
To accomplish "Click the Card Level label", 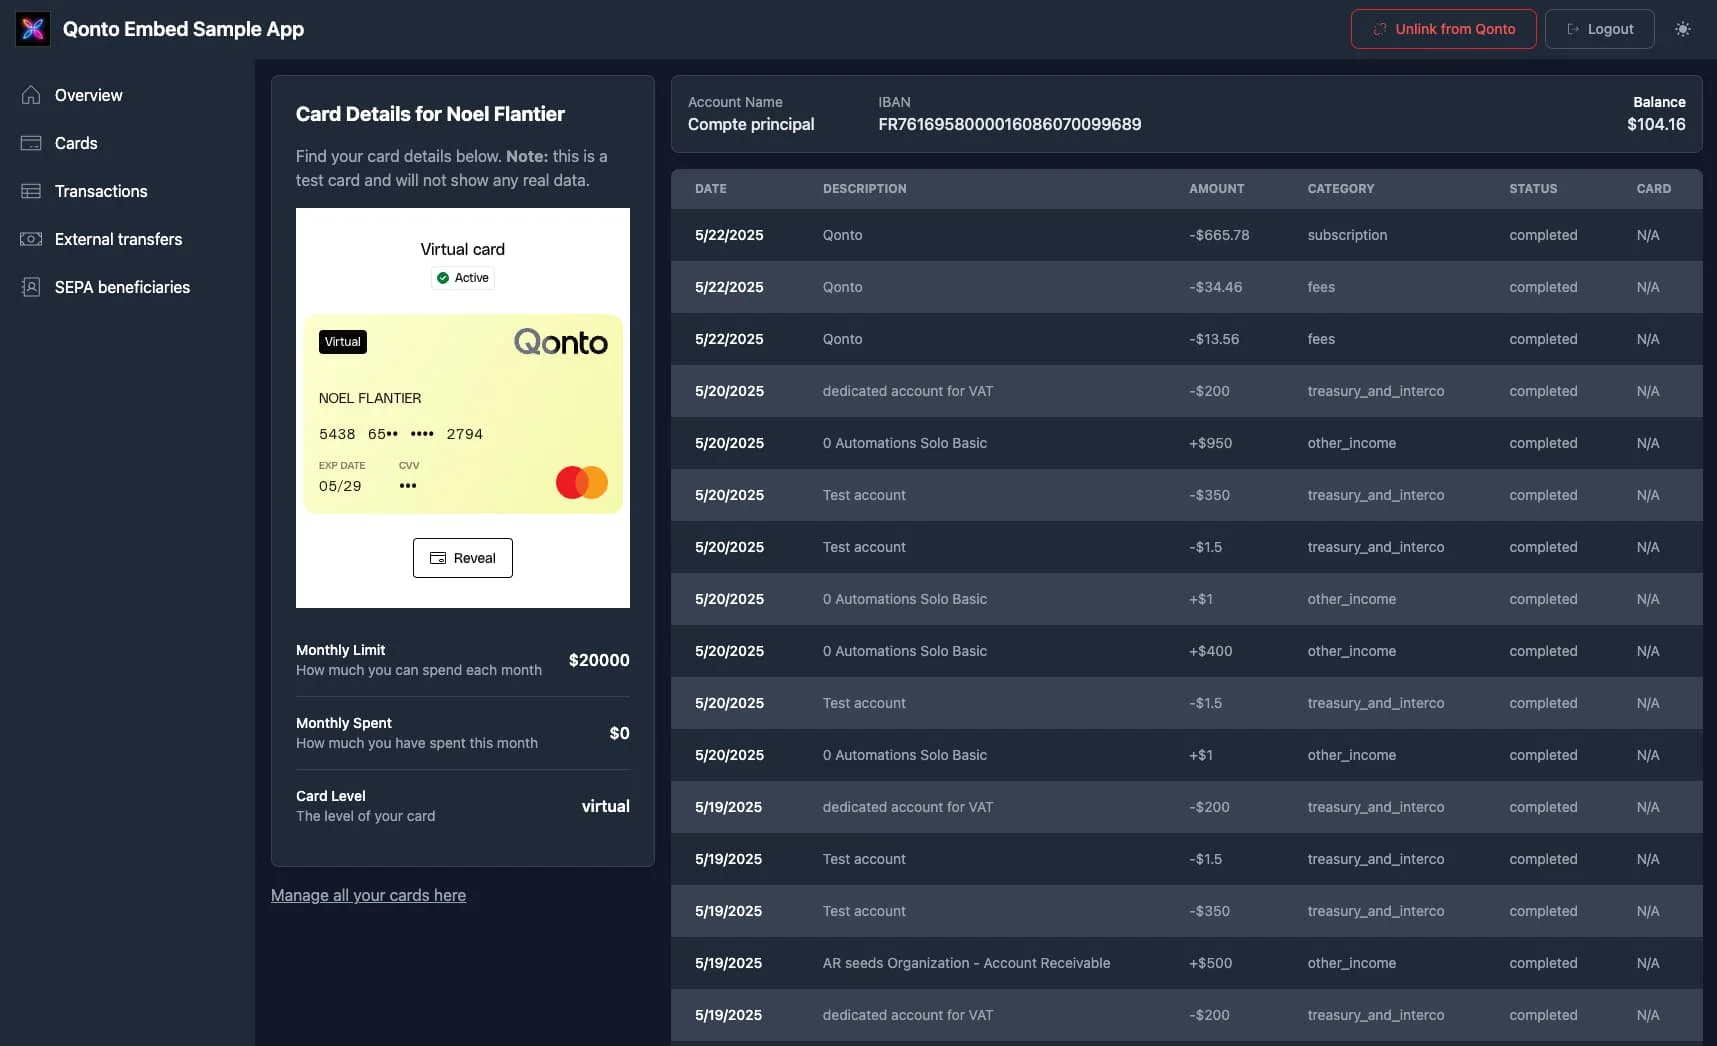I will tap(330, 796).
